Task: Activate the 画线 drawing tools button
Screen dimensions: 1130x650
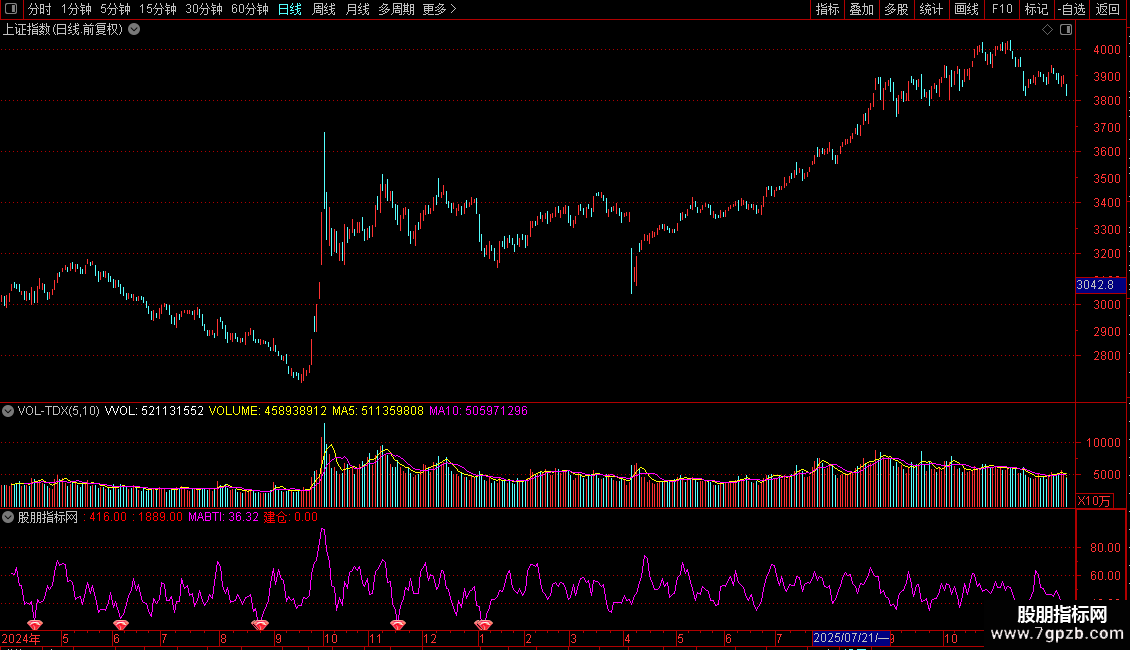Action: [x=966, y=9]
